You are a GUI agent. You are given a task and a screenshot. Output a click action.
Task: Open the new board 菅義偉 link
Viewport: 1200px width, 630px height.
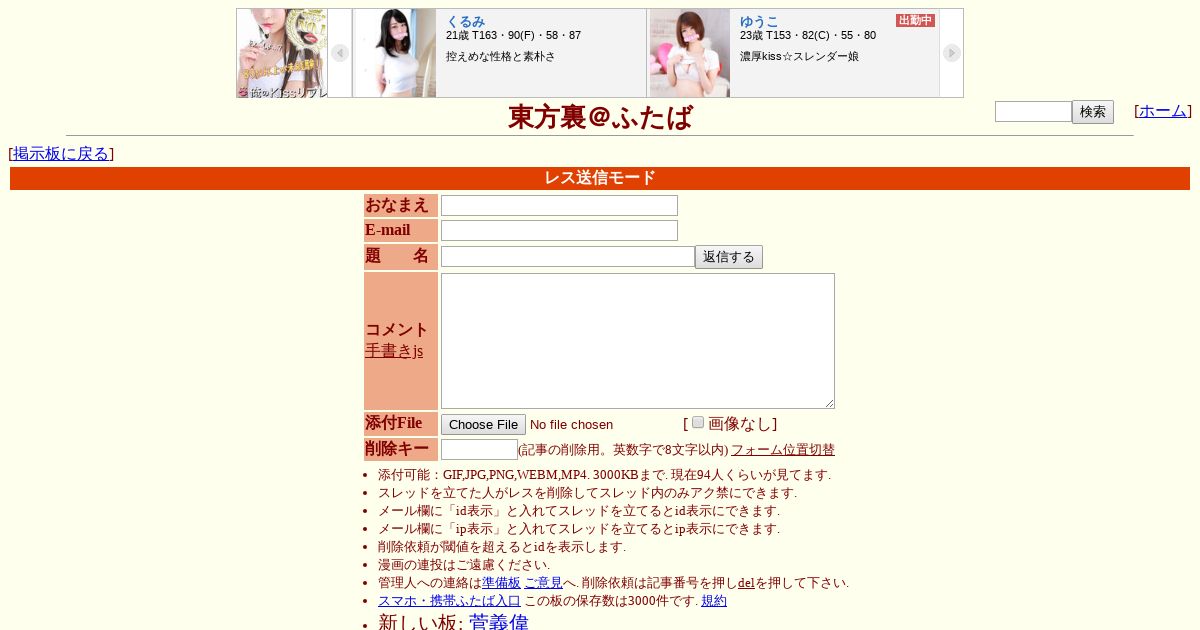[499, 623]
